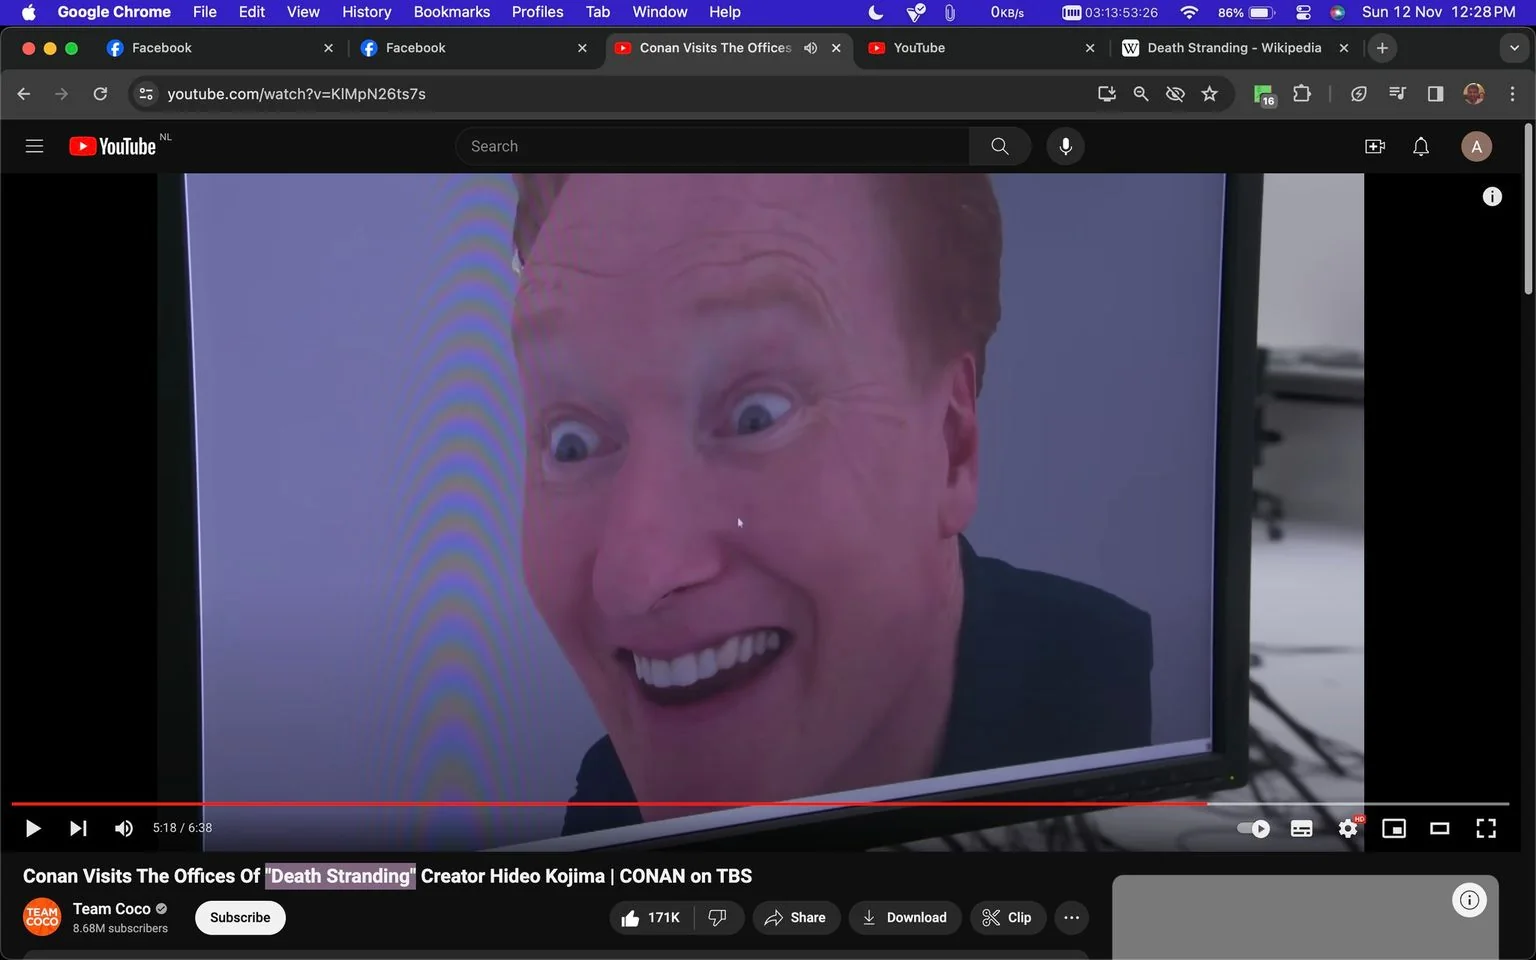
Task: Go back in browser history
Action: (x=24, y=94)
